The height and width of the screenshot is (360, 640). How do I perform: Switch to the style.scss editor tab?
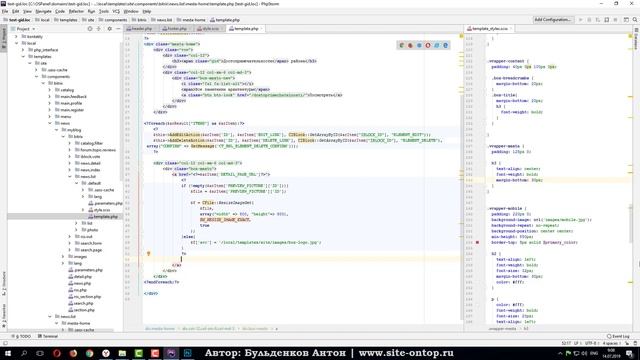click(x=210, y=29)
